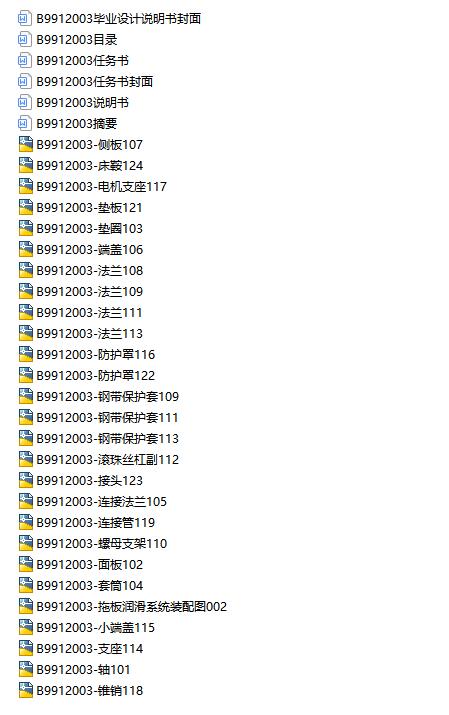Select file B9912003-床鞍124
Image resolution: width=449 pixels, height=715 pixels.
coord(90,166)
